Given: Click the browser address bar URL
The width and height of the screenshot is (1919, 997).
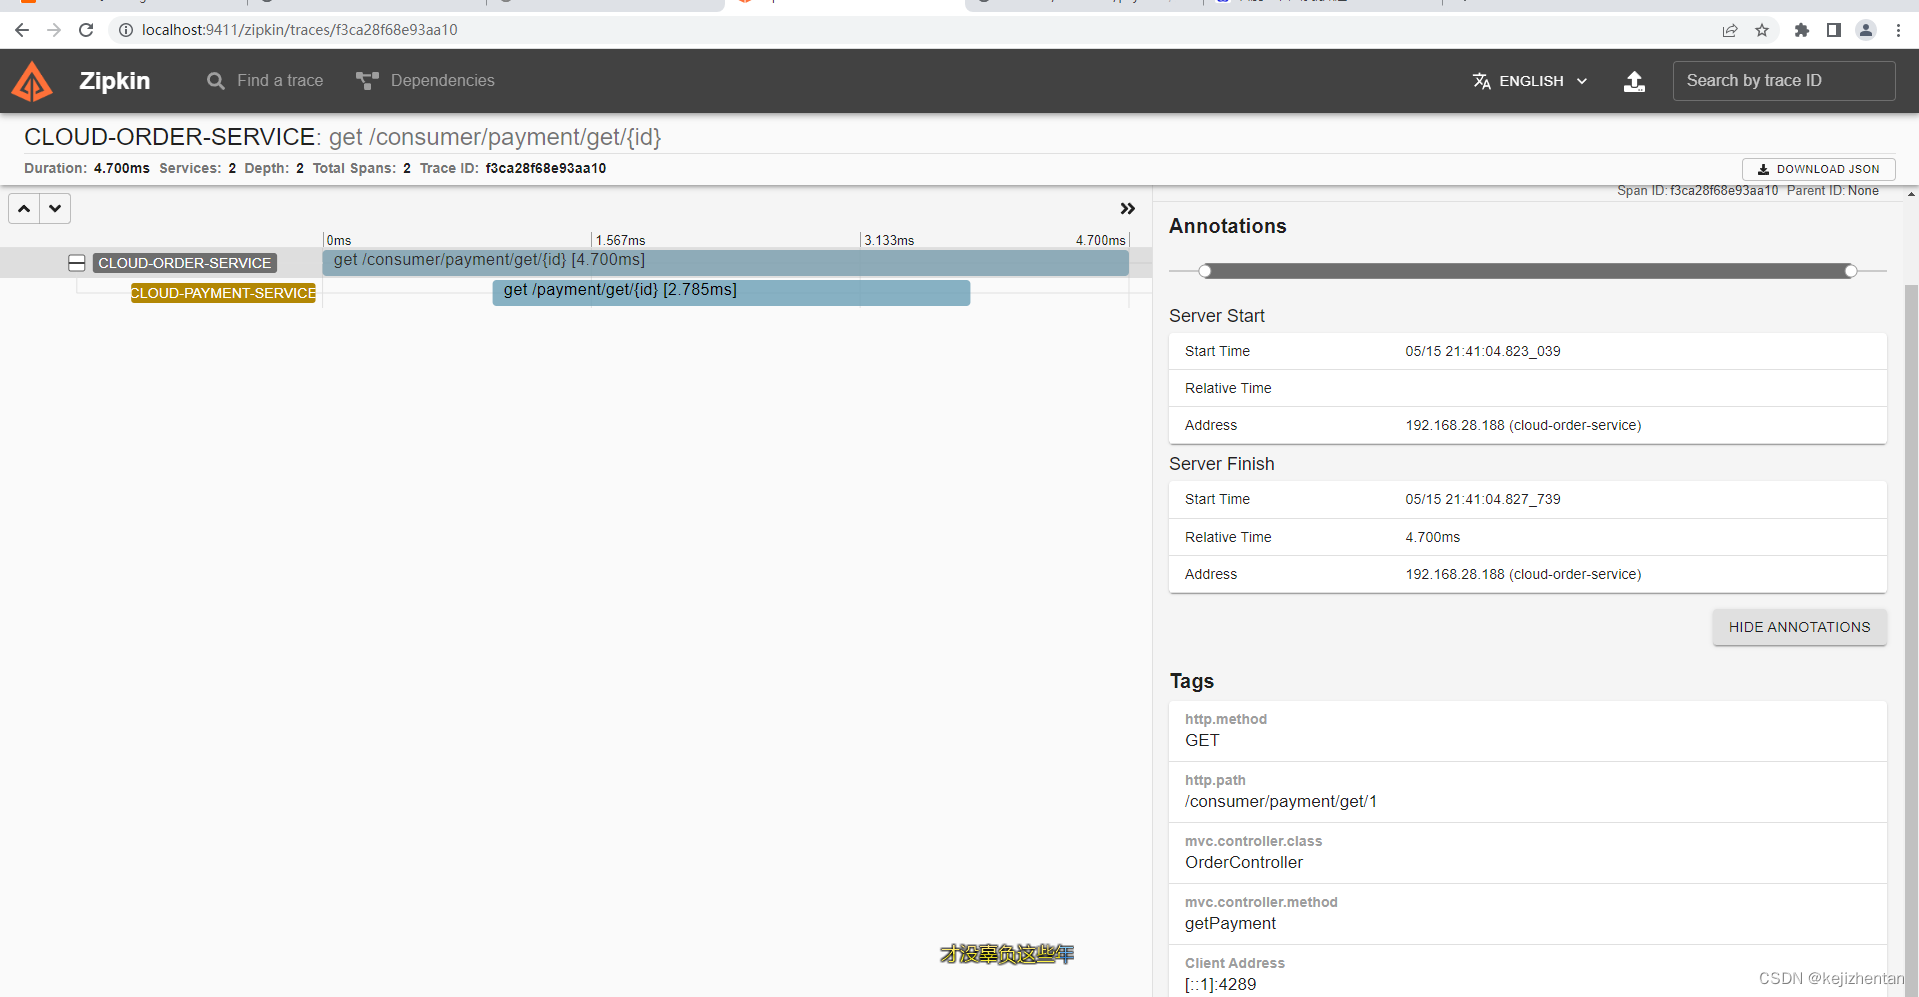Looking at the screenshot, I should click(x=300, y=30).
